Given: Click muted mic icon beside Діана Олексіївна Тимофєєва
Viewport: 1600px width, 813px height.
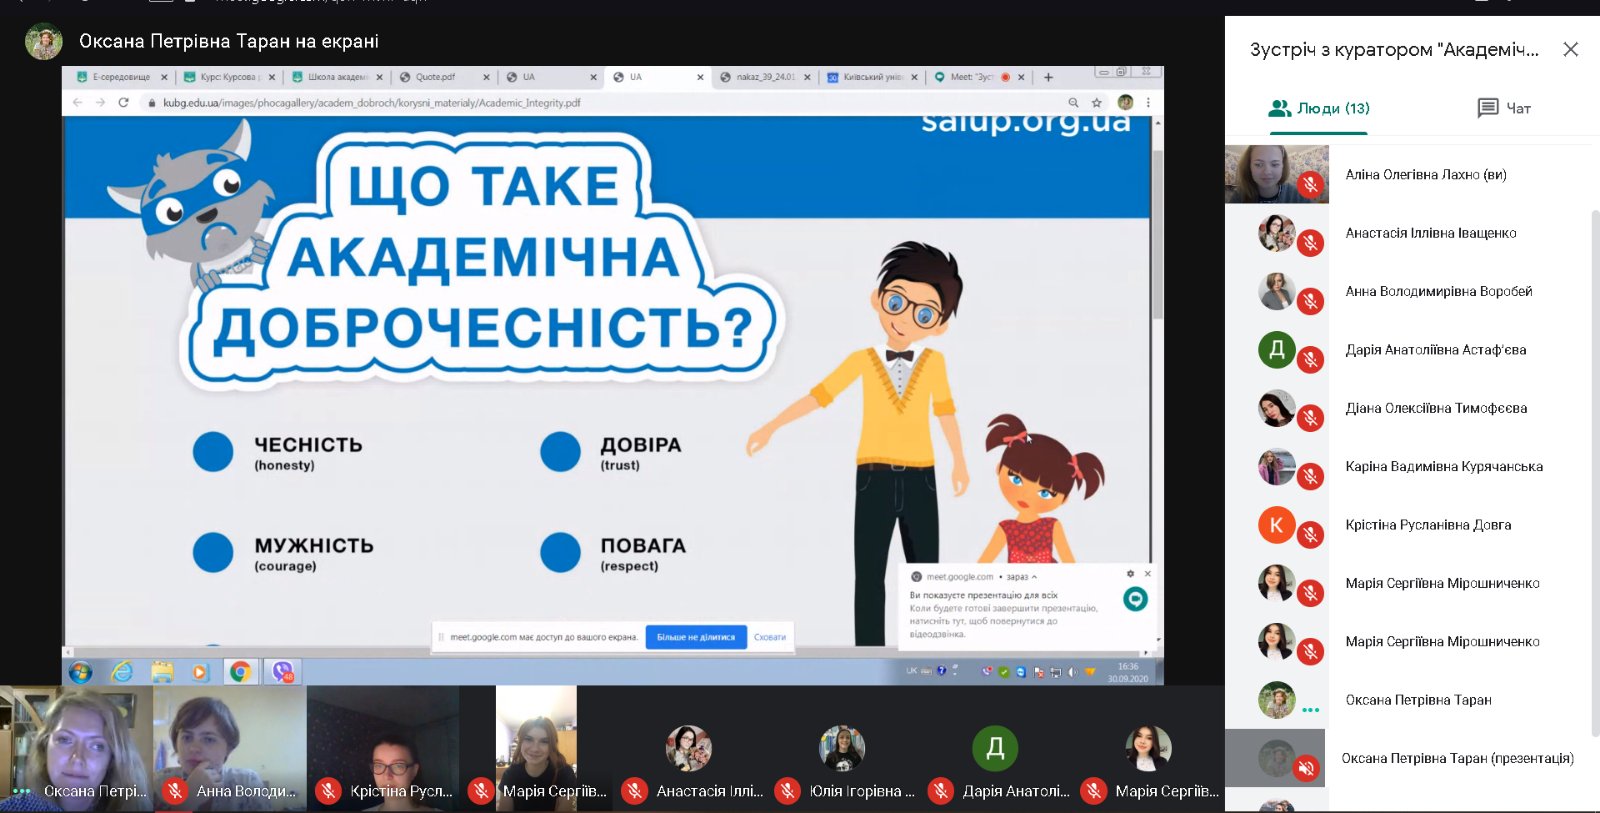Looking at the screenshot, I should click(1310, 418).
